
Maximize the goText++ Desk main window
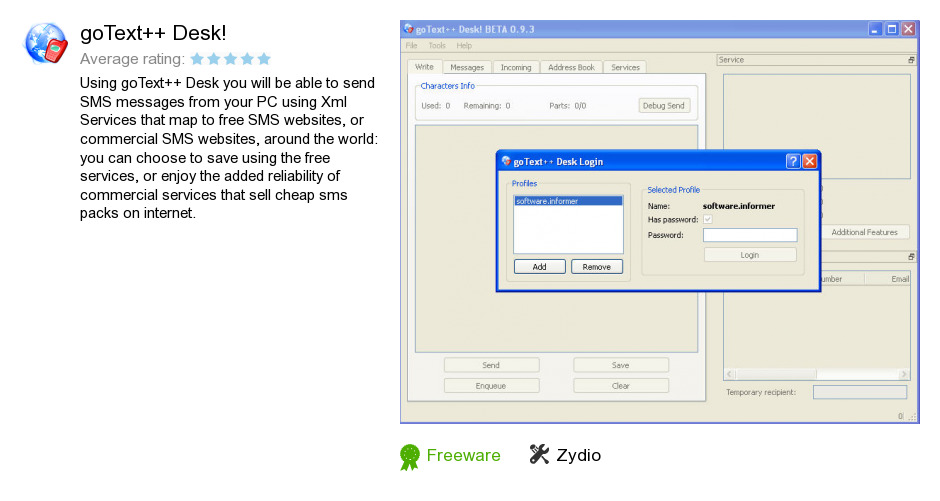[891, 29]
